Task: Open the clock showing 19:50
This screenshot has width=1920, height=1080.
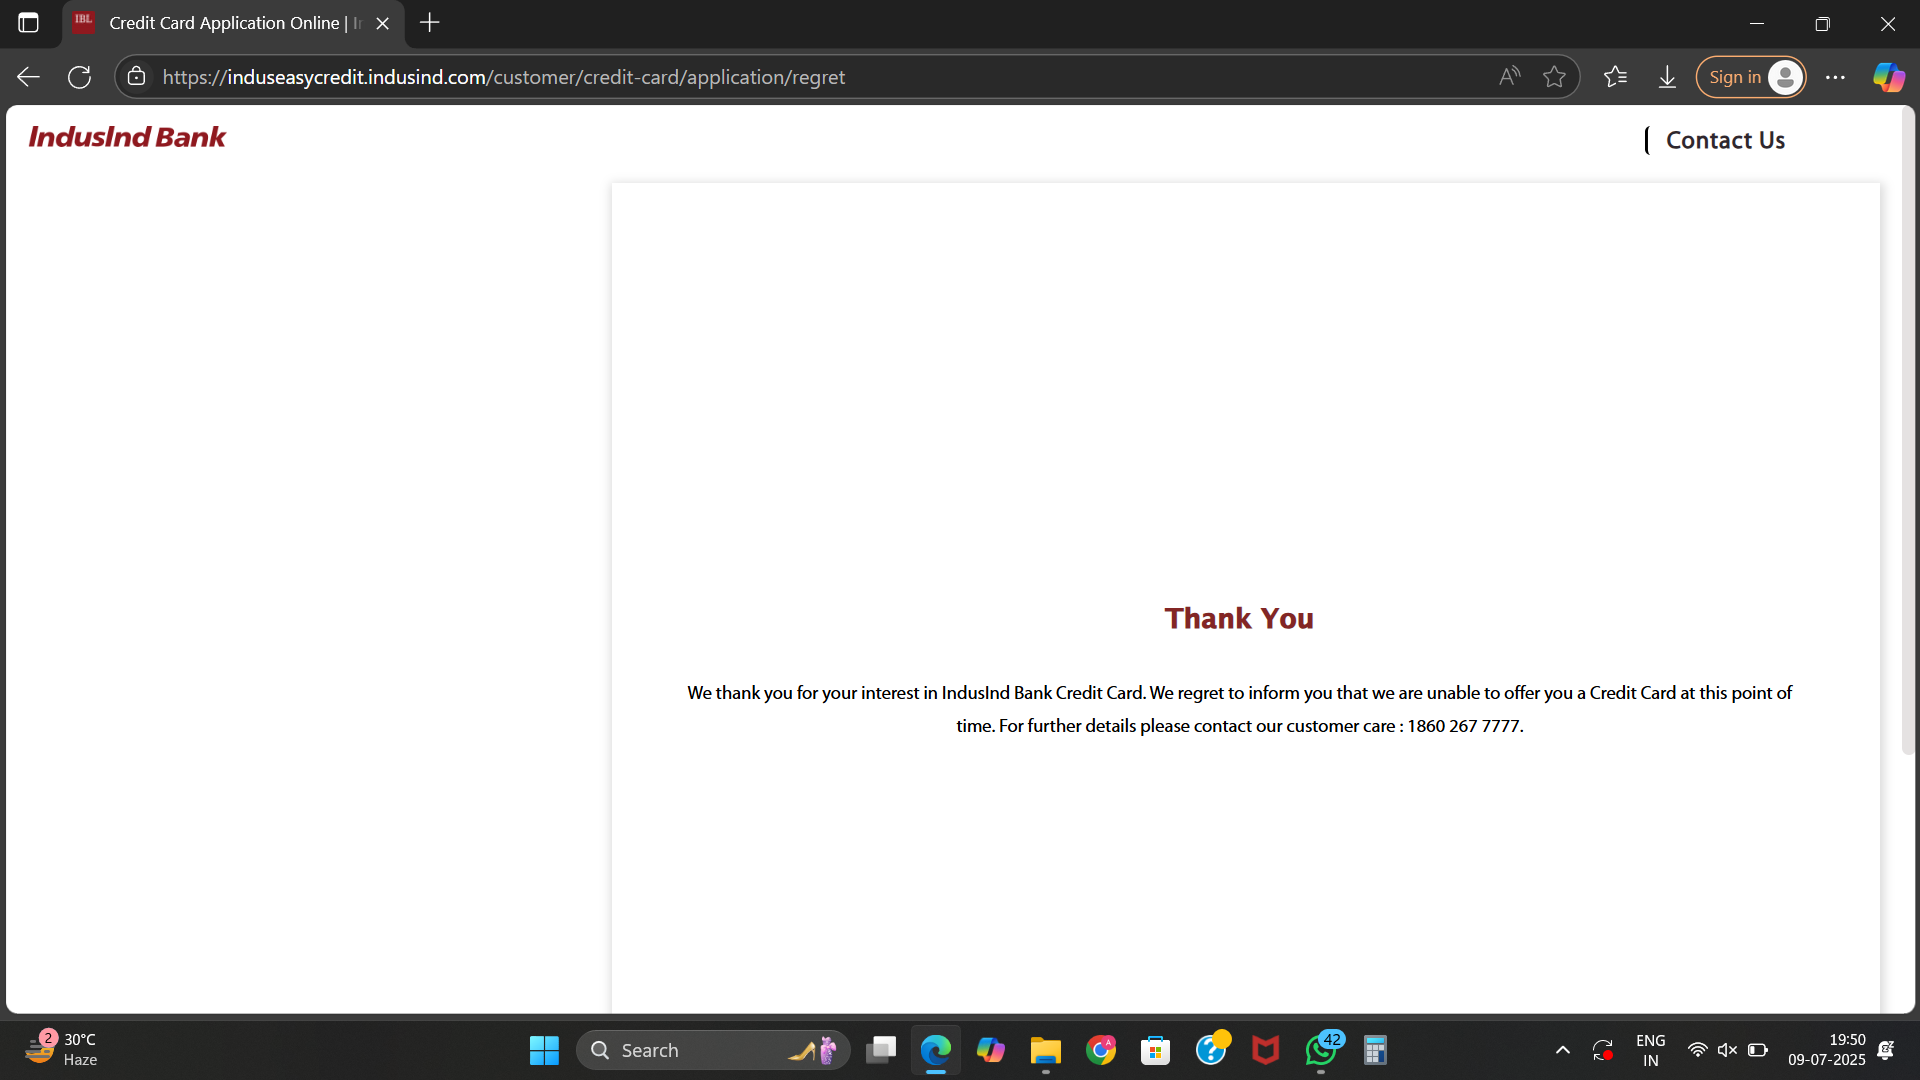Action: pos(1827,1050)
